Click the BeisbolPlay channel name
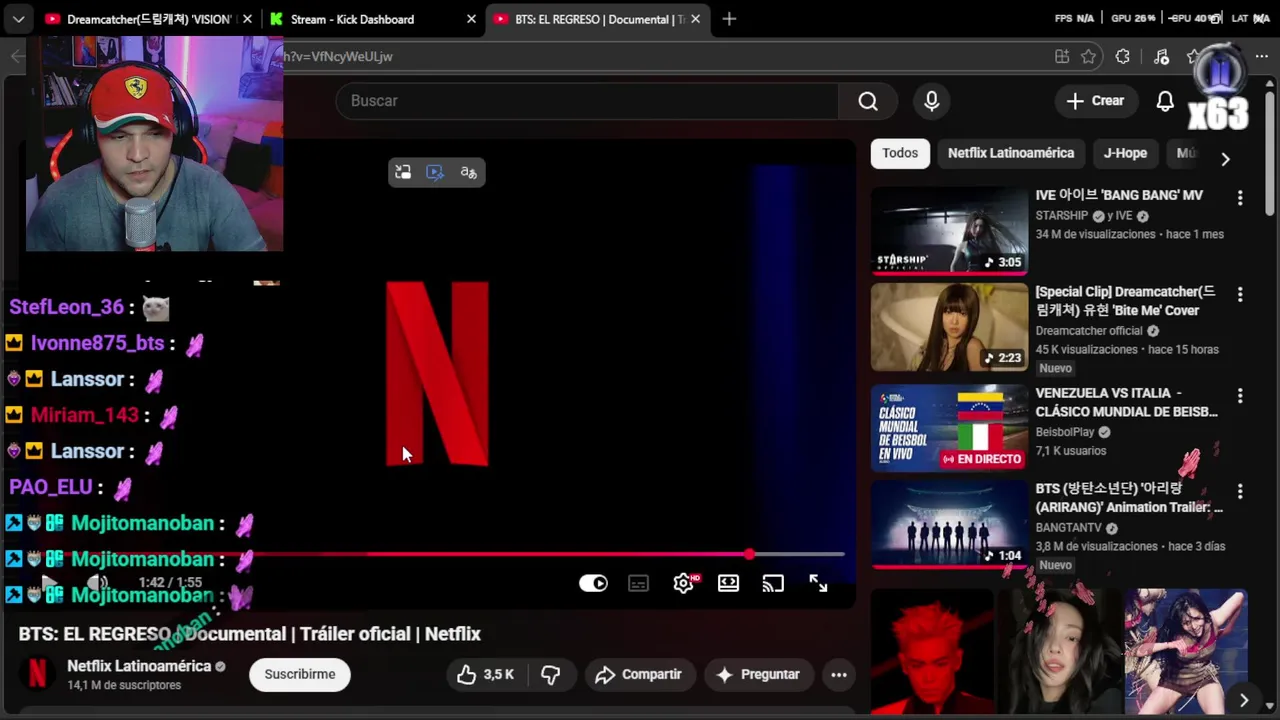1280x720 pixels. 1065,432
